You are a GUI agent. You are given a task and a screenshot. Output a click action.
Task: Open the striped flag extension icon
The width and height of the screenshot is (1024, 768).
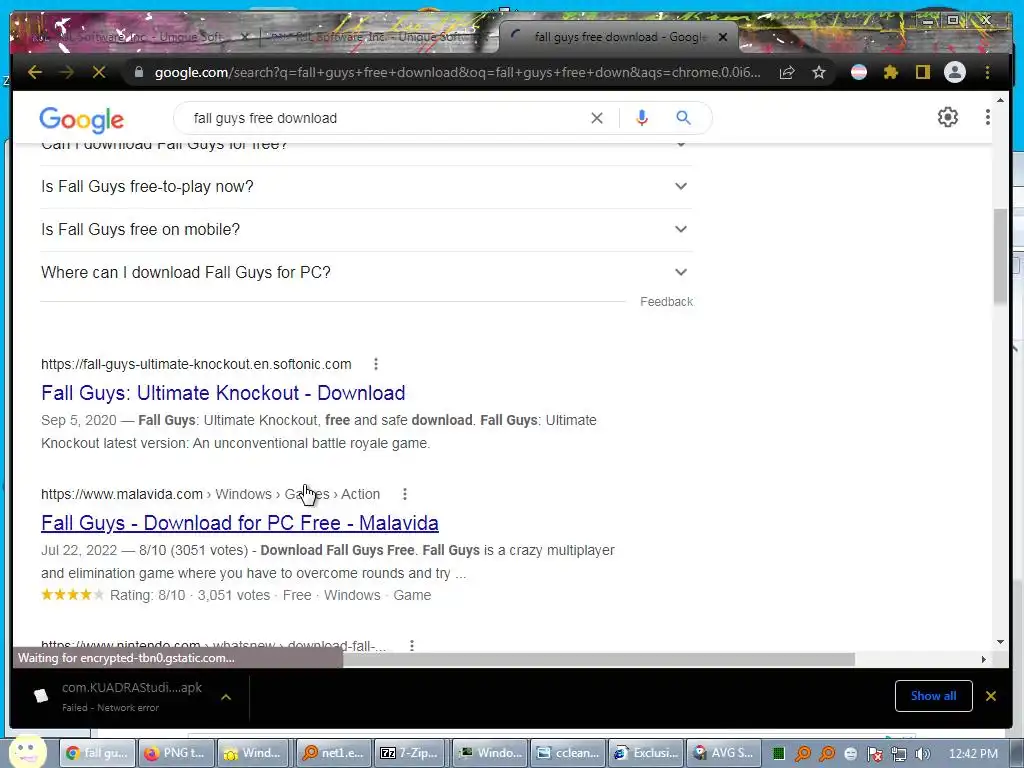click(x=859, y=72)
